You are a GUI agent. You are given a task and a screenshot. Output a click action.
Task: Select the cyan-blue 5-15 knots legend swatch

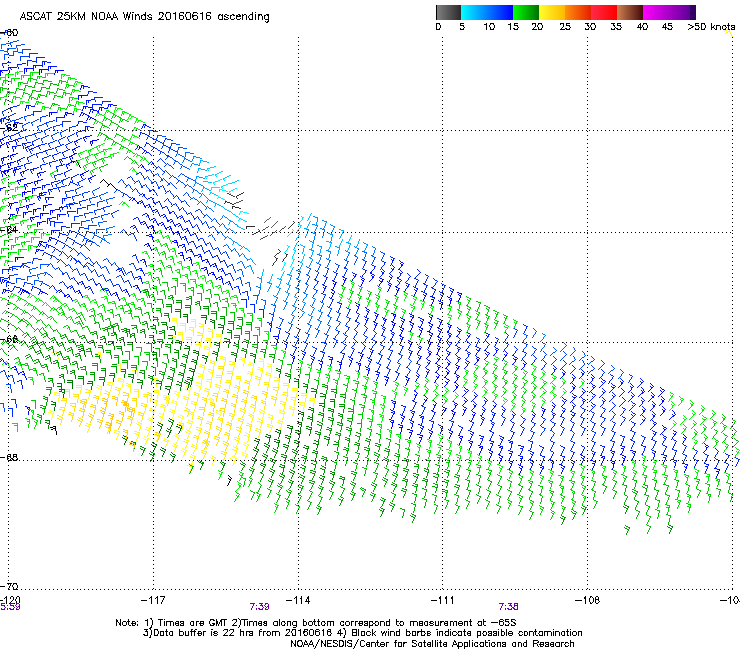click(x=487, y=12)
